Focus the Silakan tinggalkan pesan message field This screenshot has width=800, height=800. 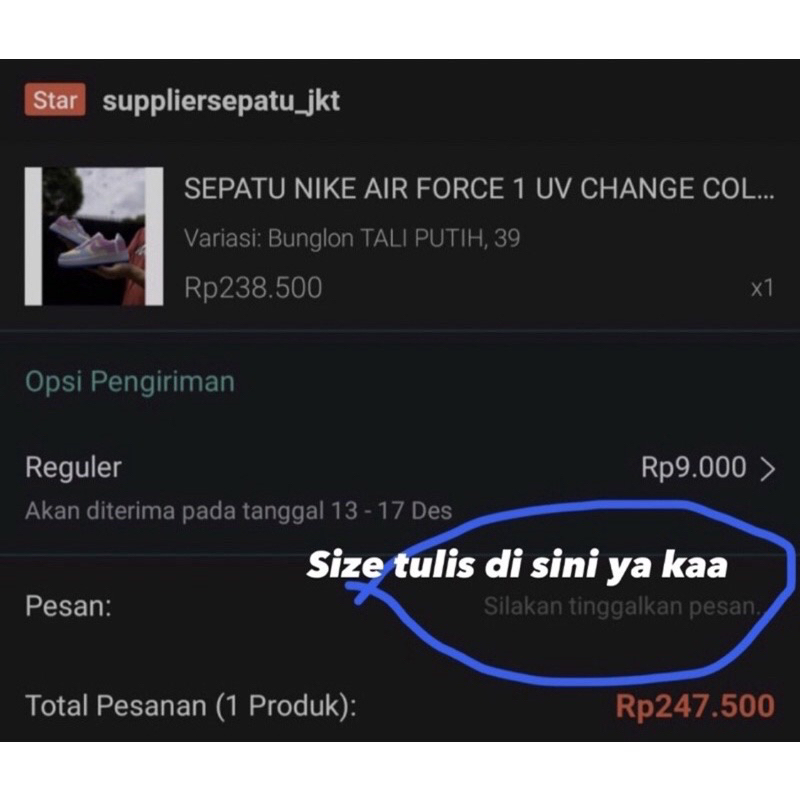[x=622, y=607]
